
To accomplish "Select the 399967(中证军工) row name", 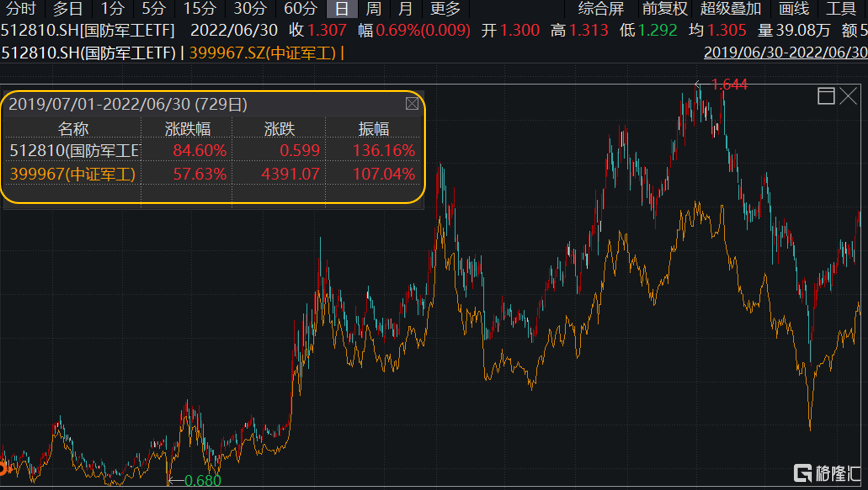I will point(73,174).
